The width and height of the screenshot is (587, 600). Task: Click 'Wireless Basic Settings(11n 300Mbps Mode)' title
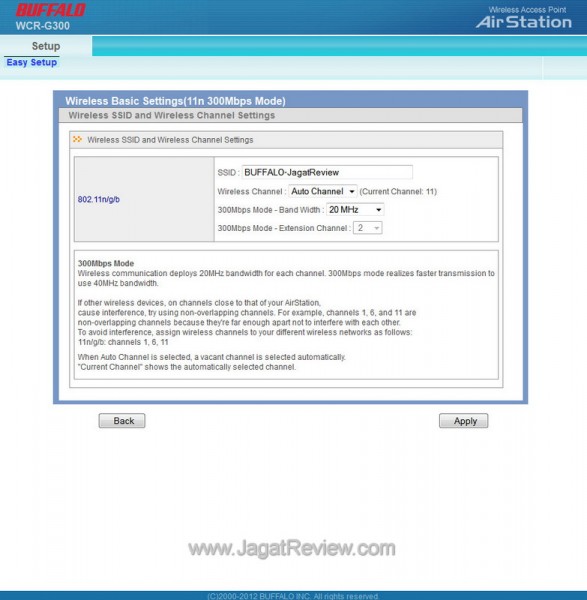[x=175, y=101]
